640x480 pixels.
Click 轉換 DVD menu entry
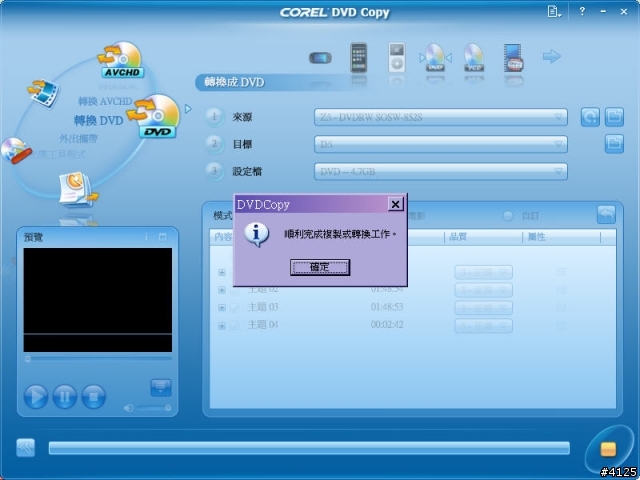(x=98, y=120)
